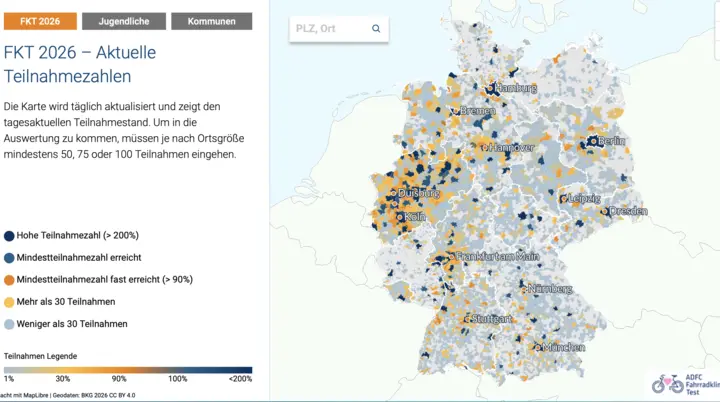The width and height of the screenshot is (720, 402).
Task: Click the Bremen city marker
Action: coord(456,111)
